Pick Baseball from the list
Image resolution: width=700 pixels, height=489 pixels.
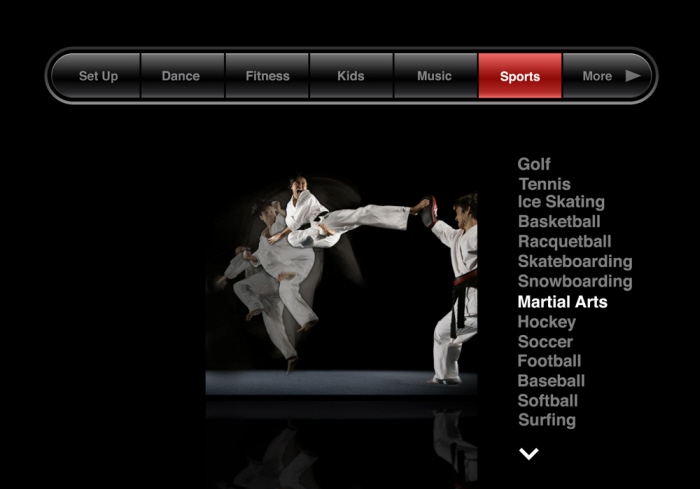(x=551, y=381)
